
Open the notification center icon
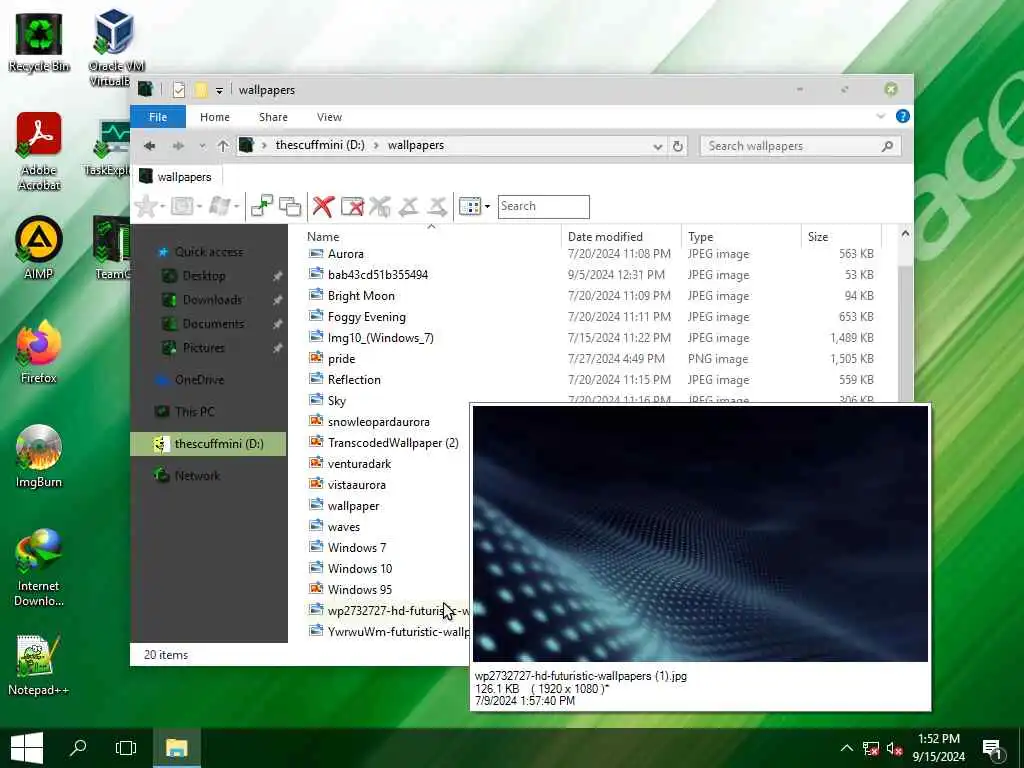click(x=992, y=748)
